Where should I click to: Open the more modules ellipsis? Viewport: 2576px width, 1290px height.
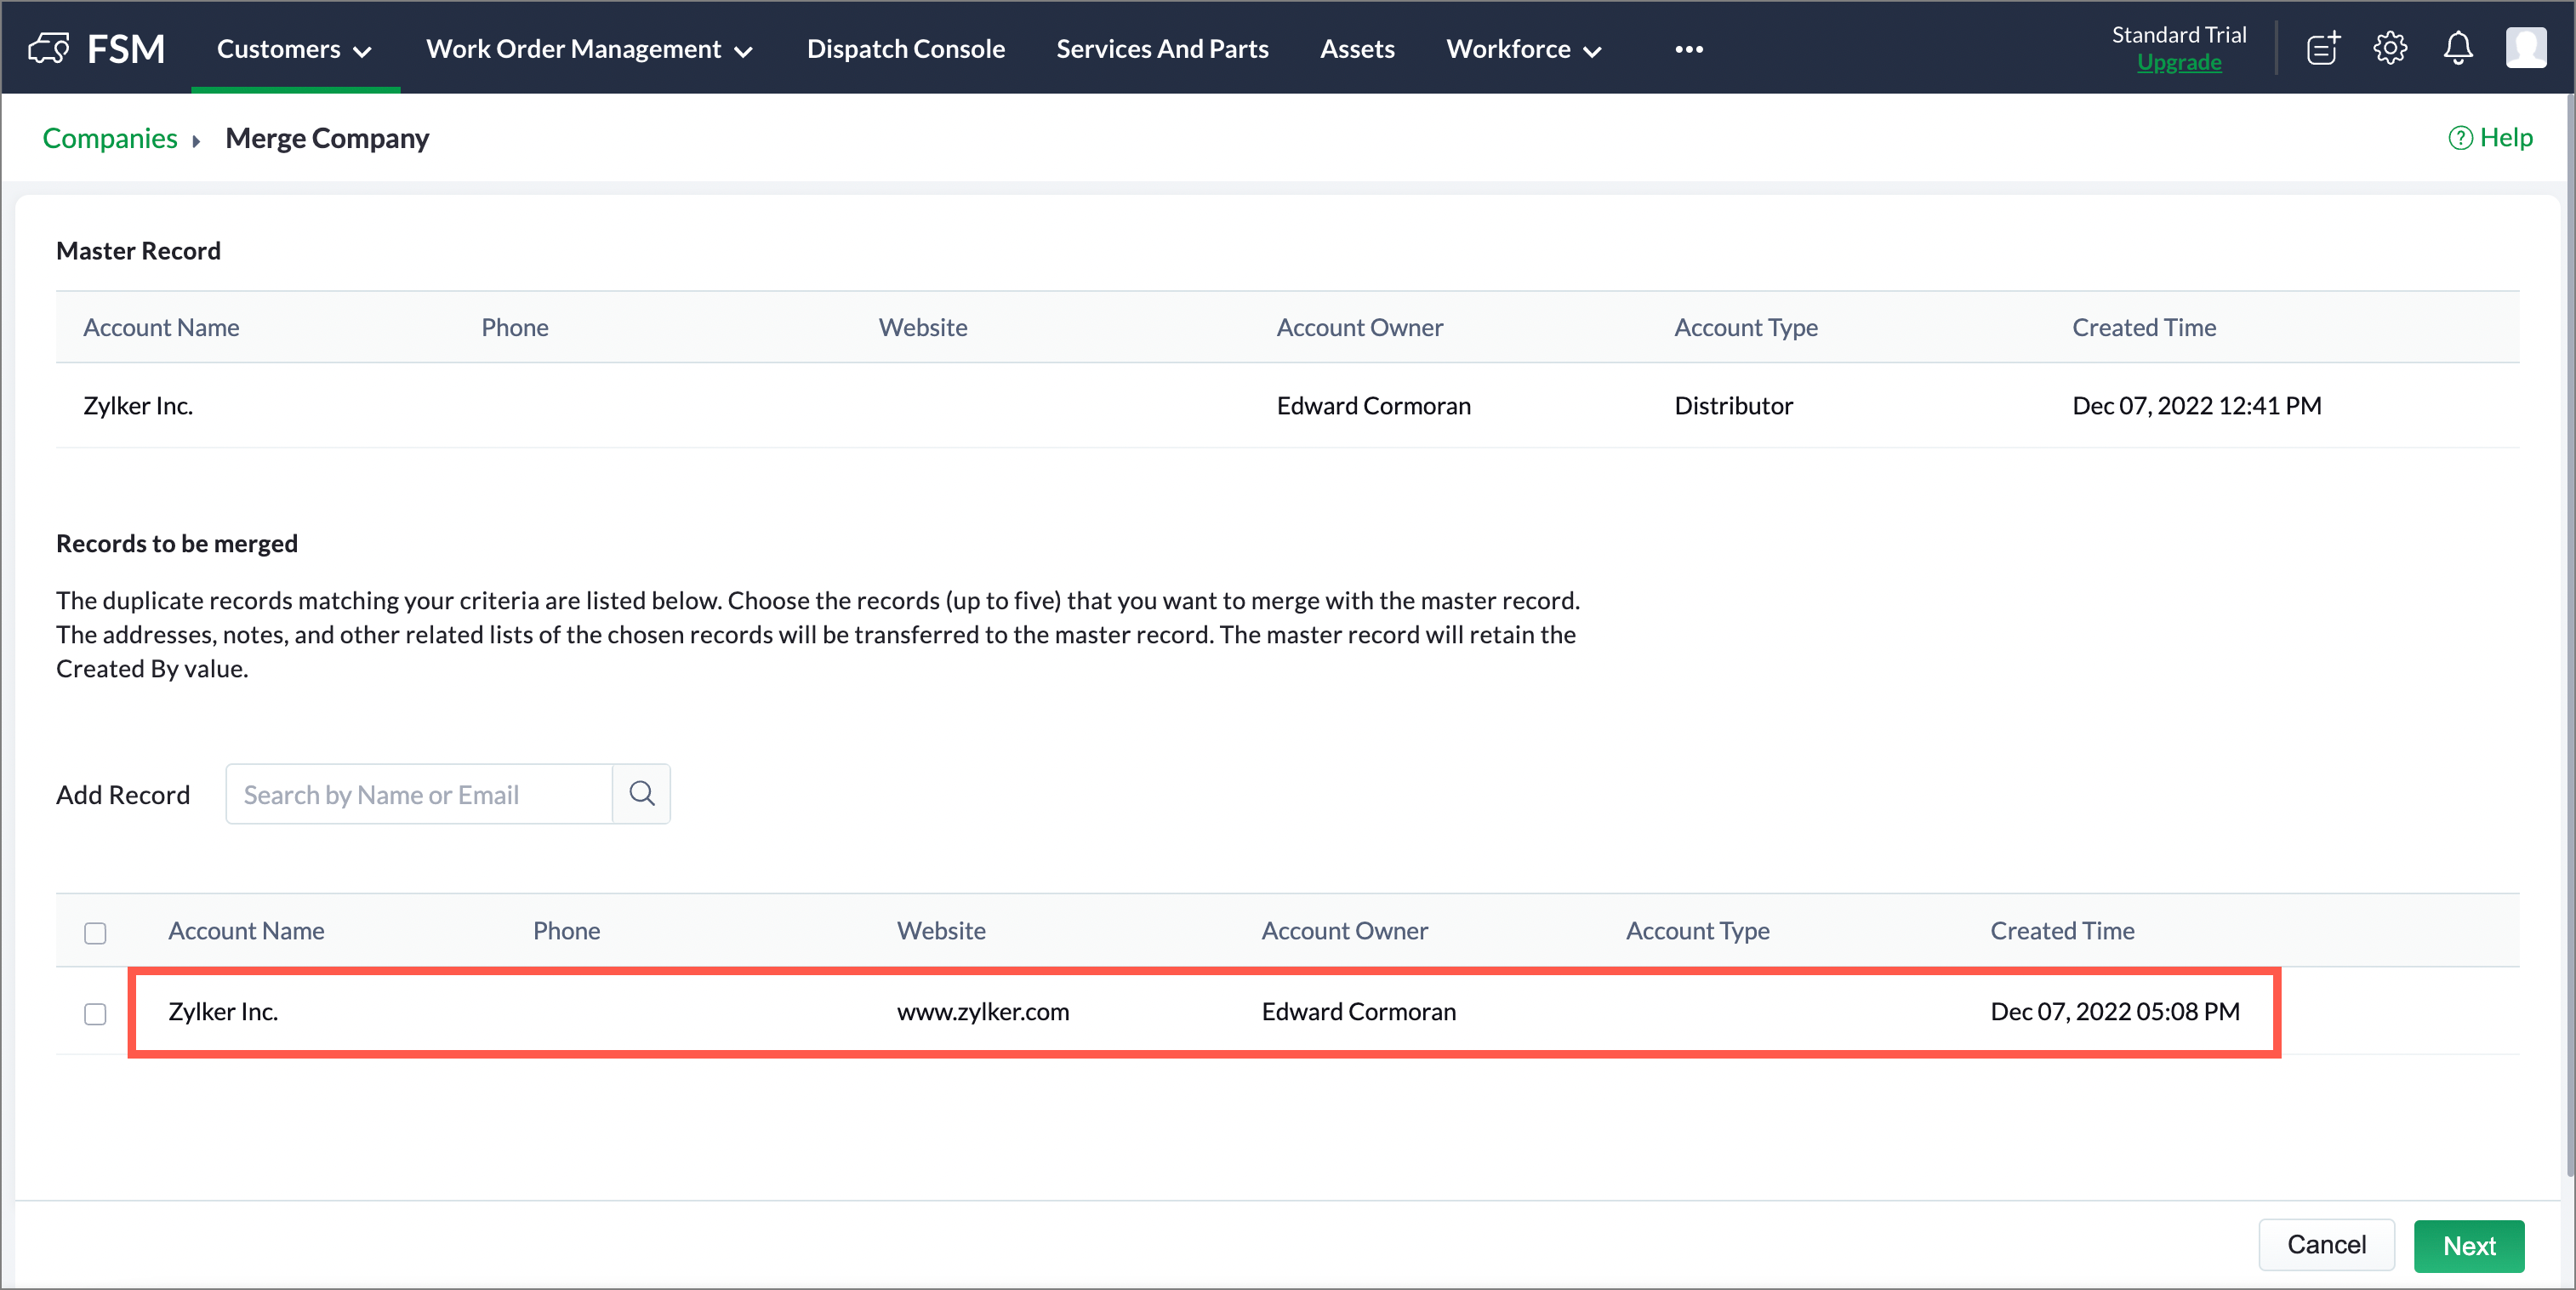pos(1689,49)
